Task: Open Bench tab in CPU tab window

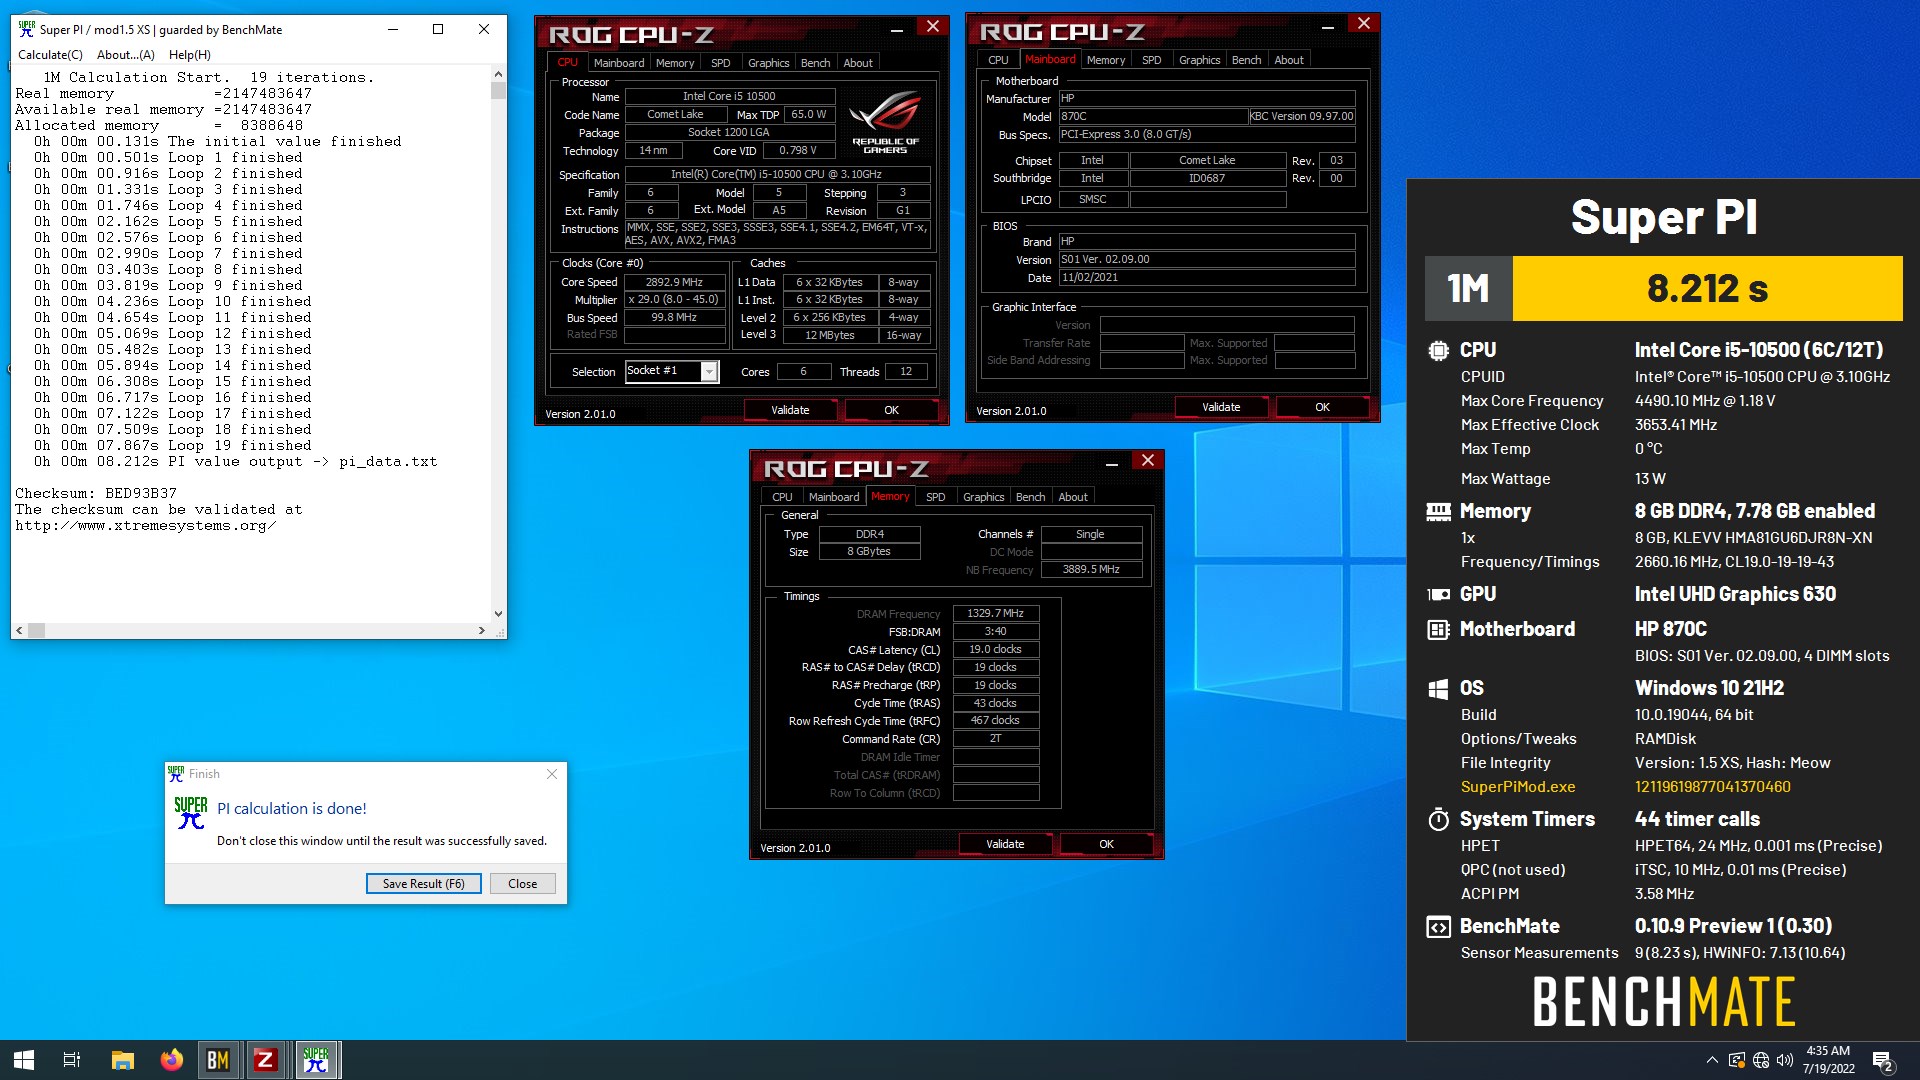Action: click(x=816, y=62)
